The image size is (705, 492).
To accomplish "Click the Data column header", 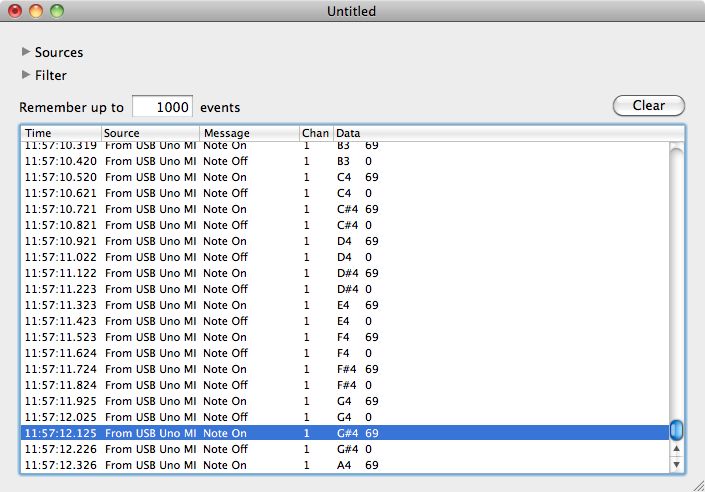I will (500, 133).
